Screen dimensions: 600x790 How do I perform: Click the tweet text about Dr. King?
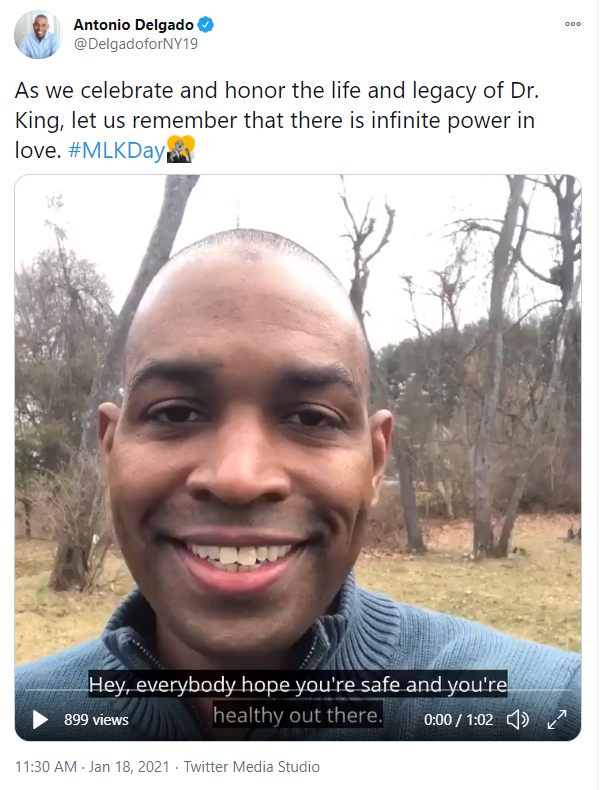(277, 120)
